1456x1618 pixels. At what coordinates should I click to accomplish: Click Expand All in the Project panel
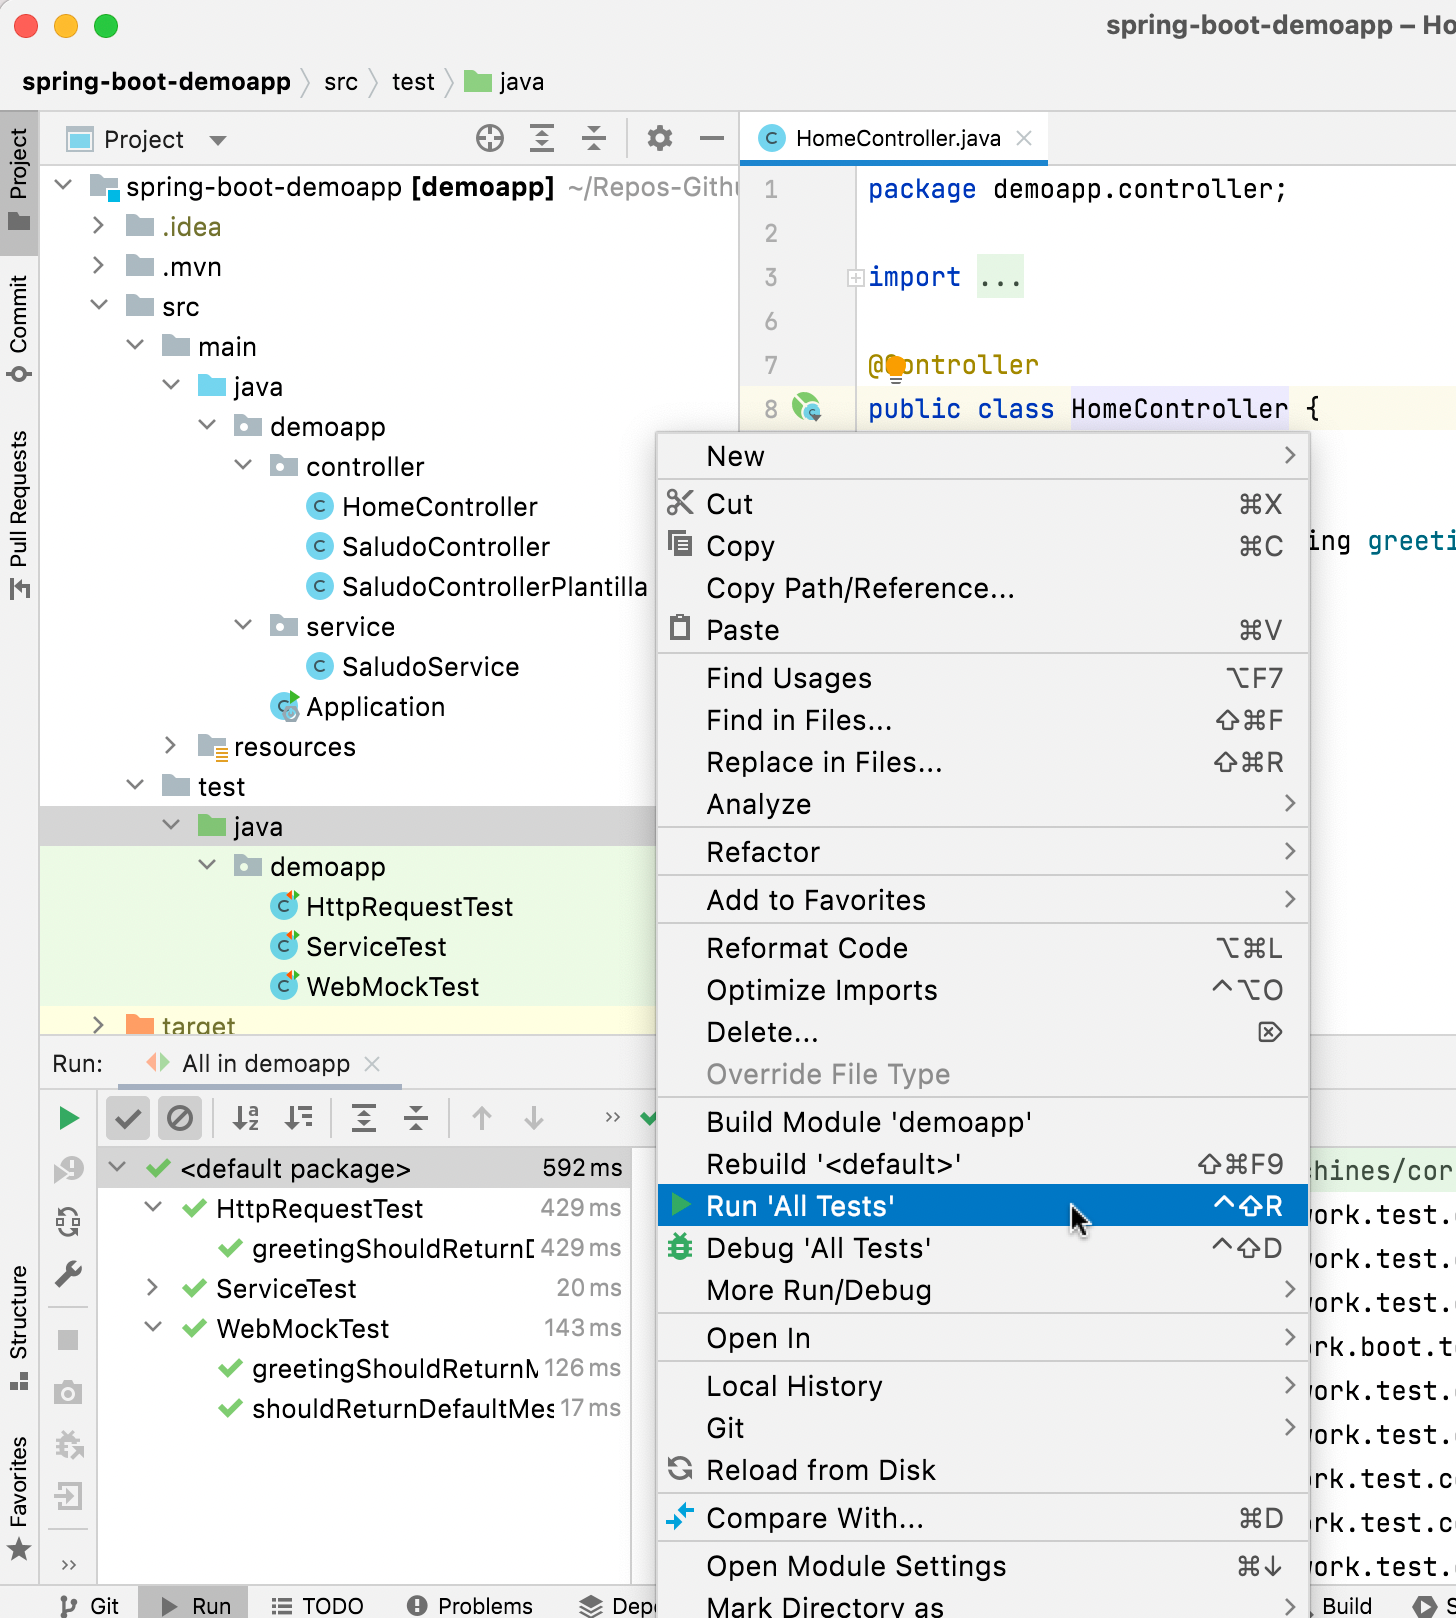pos(542,138)
